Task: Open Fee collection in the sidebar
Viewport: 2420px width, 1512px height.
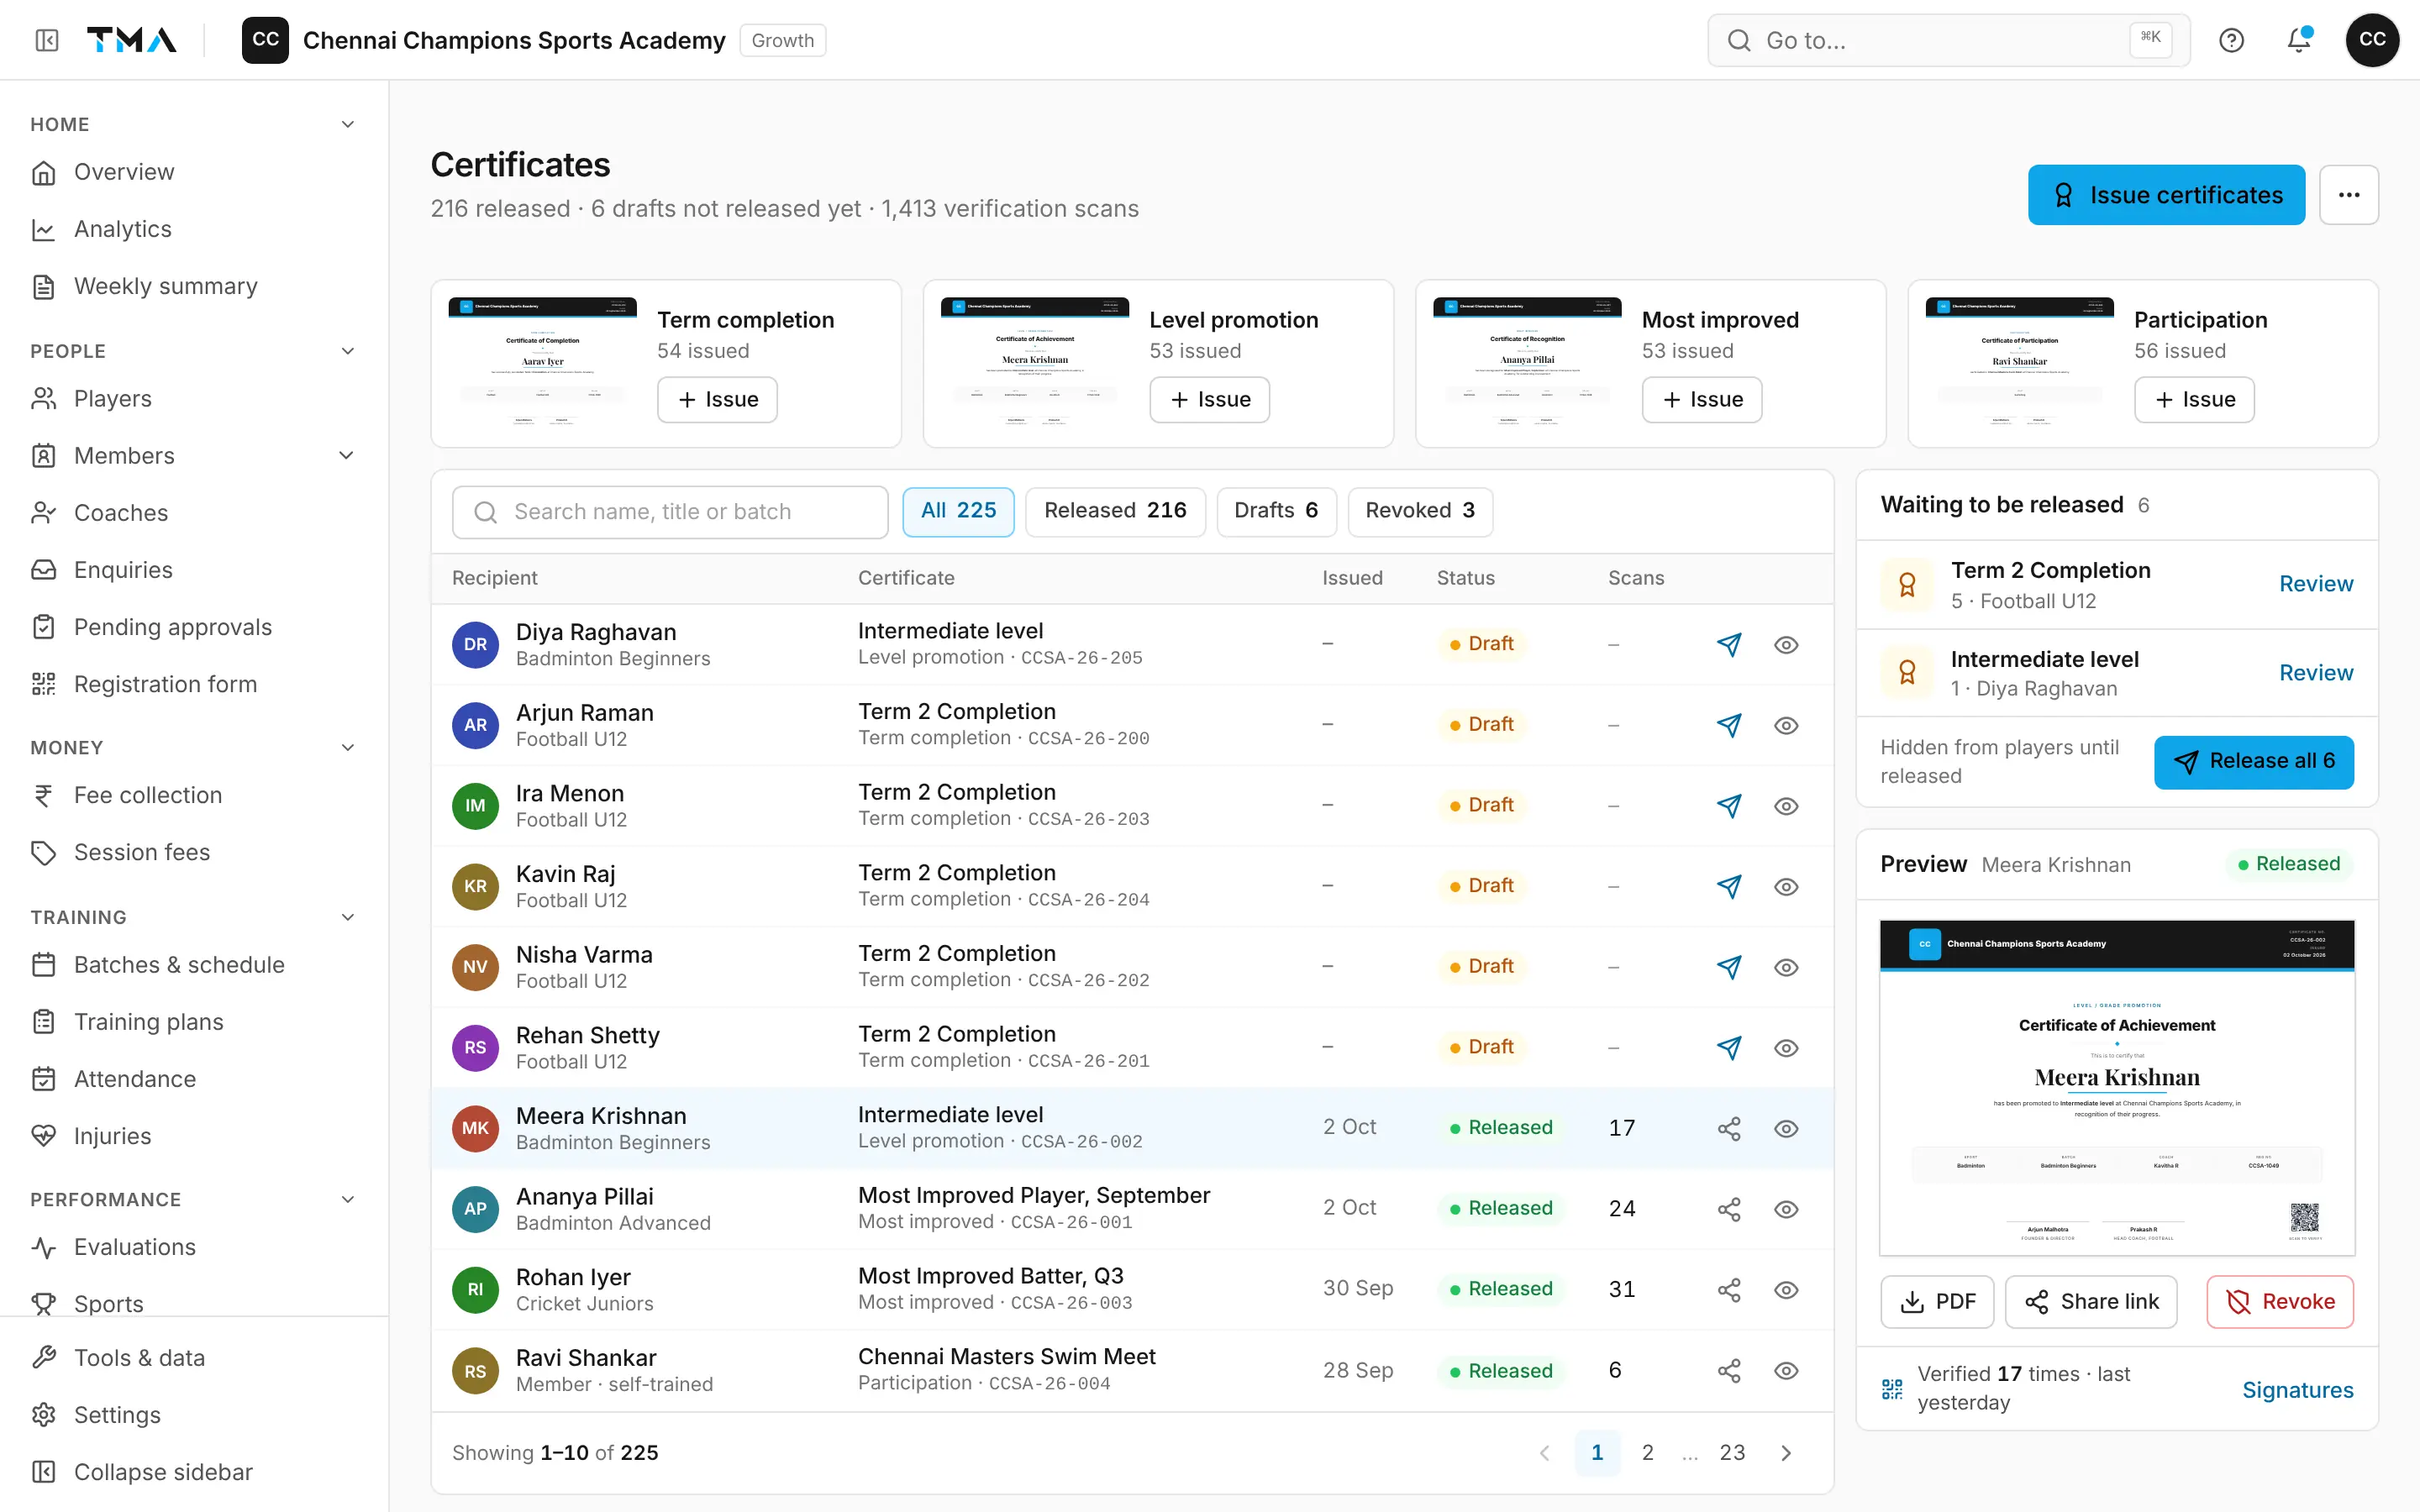Action: click(x=194, y=795)
